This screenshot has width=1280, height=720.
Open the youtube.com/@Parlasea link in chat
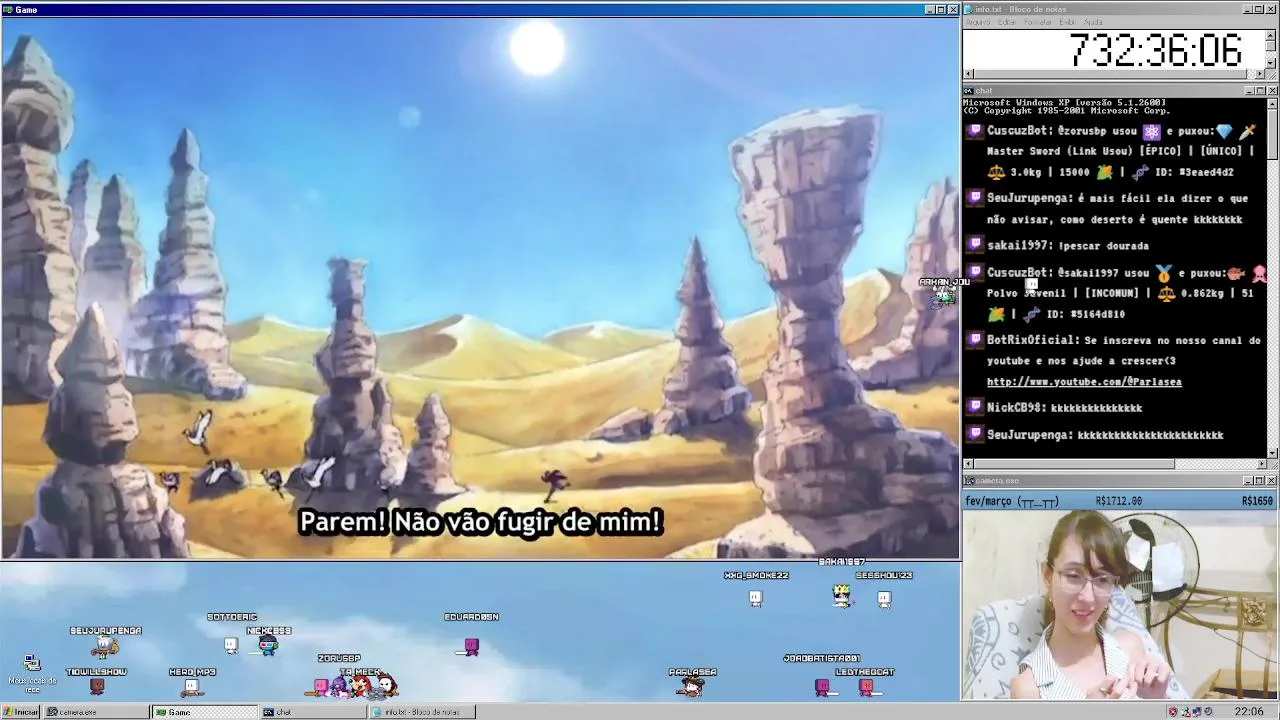[x=1084, y=382]
